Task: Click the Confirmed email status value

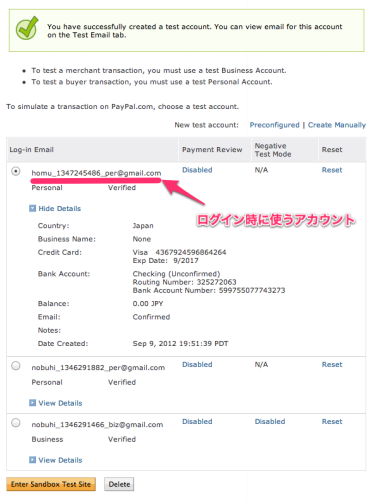Action: [151, 317]
